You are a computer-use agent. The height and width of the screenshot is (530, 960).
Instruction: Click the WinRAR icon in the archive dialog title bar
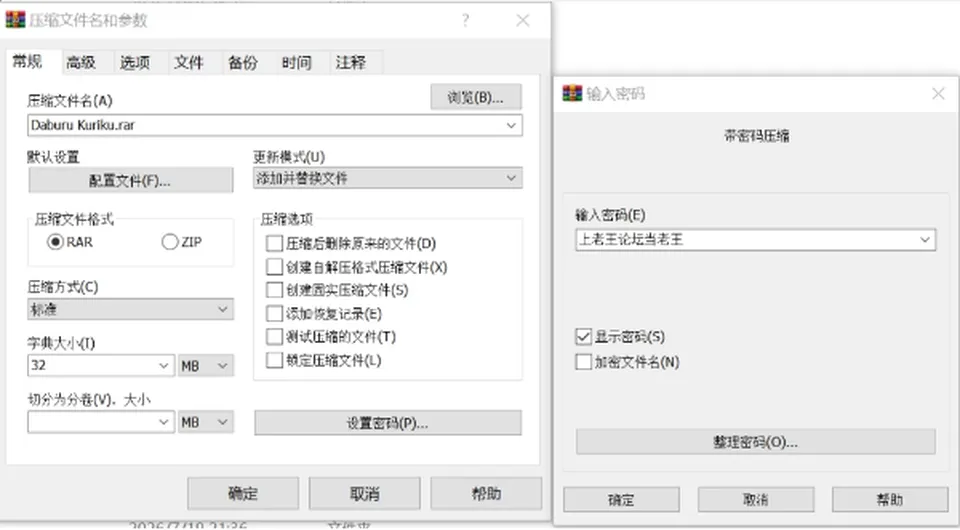point(15,20)
